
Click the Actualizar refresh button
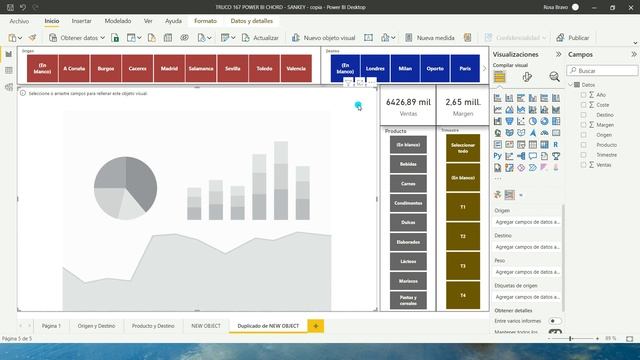tap(260, 38)
